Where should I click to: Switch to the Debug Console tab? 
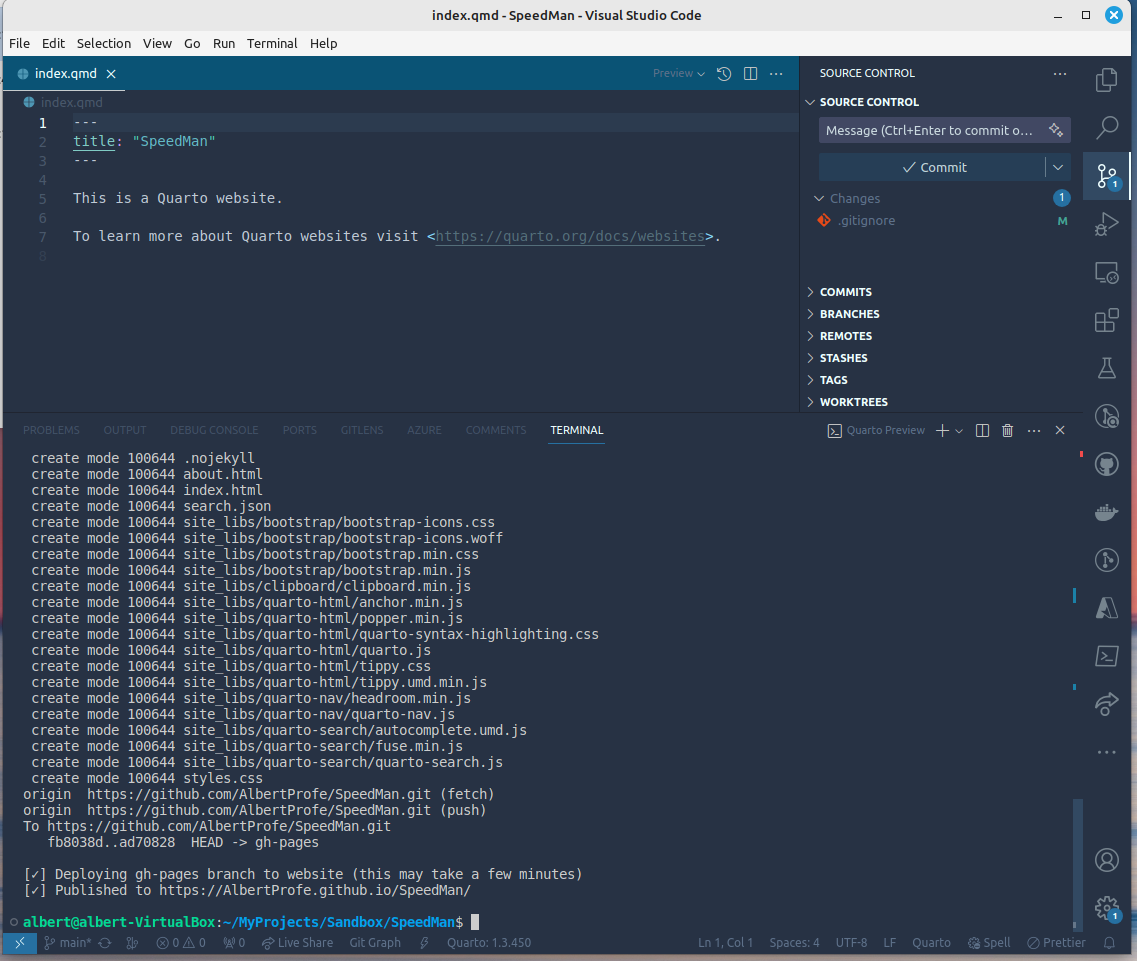(x=214, y=431)
